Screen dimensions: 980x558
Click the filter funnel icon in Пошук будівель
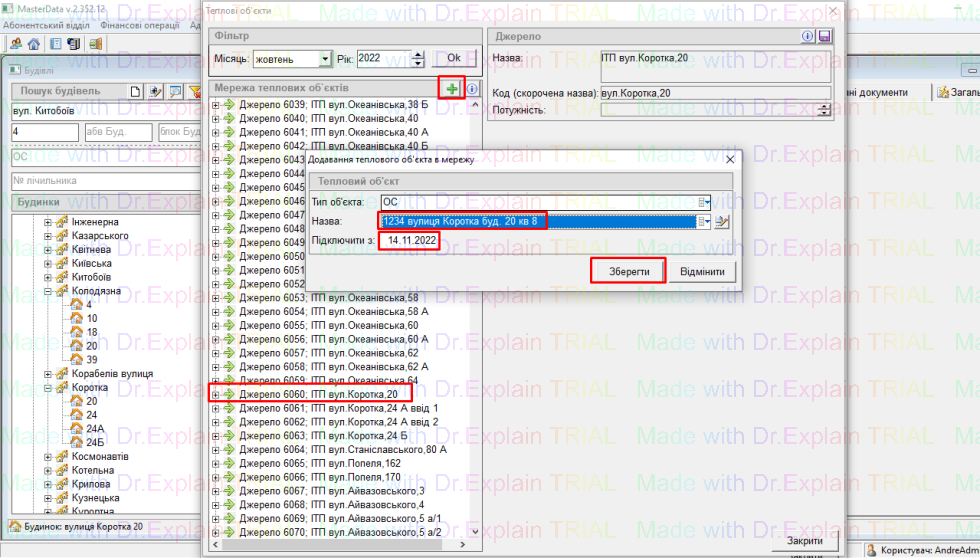tap(195, 92)
